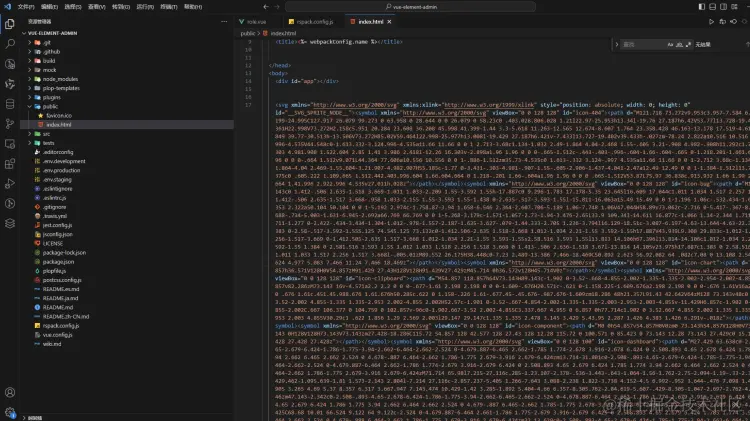Open .env.production file
The width and height of the screenshot is (750, 421).
pyautogui.click(x=127, y=170)
